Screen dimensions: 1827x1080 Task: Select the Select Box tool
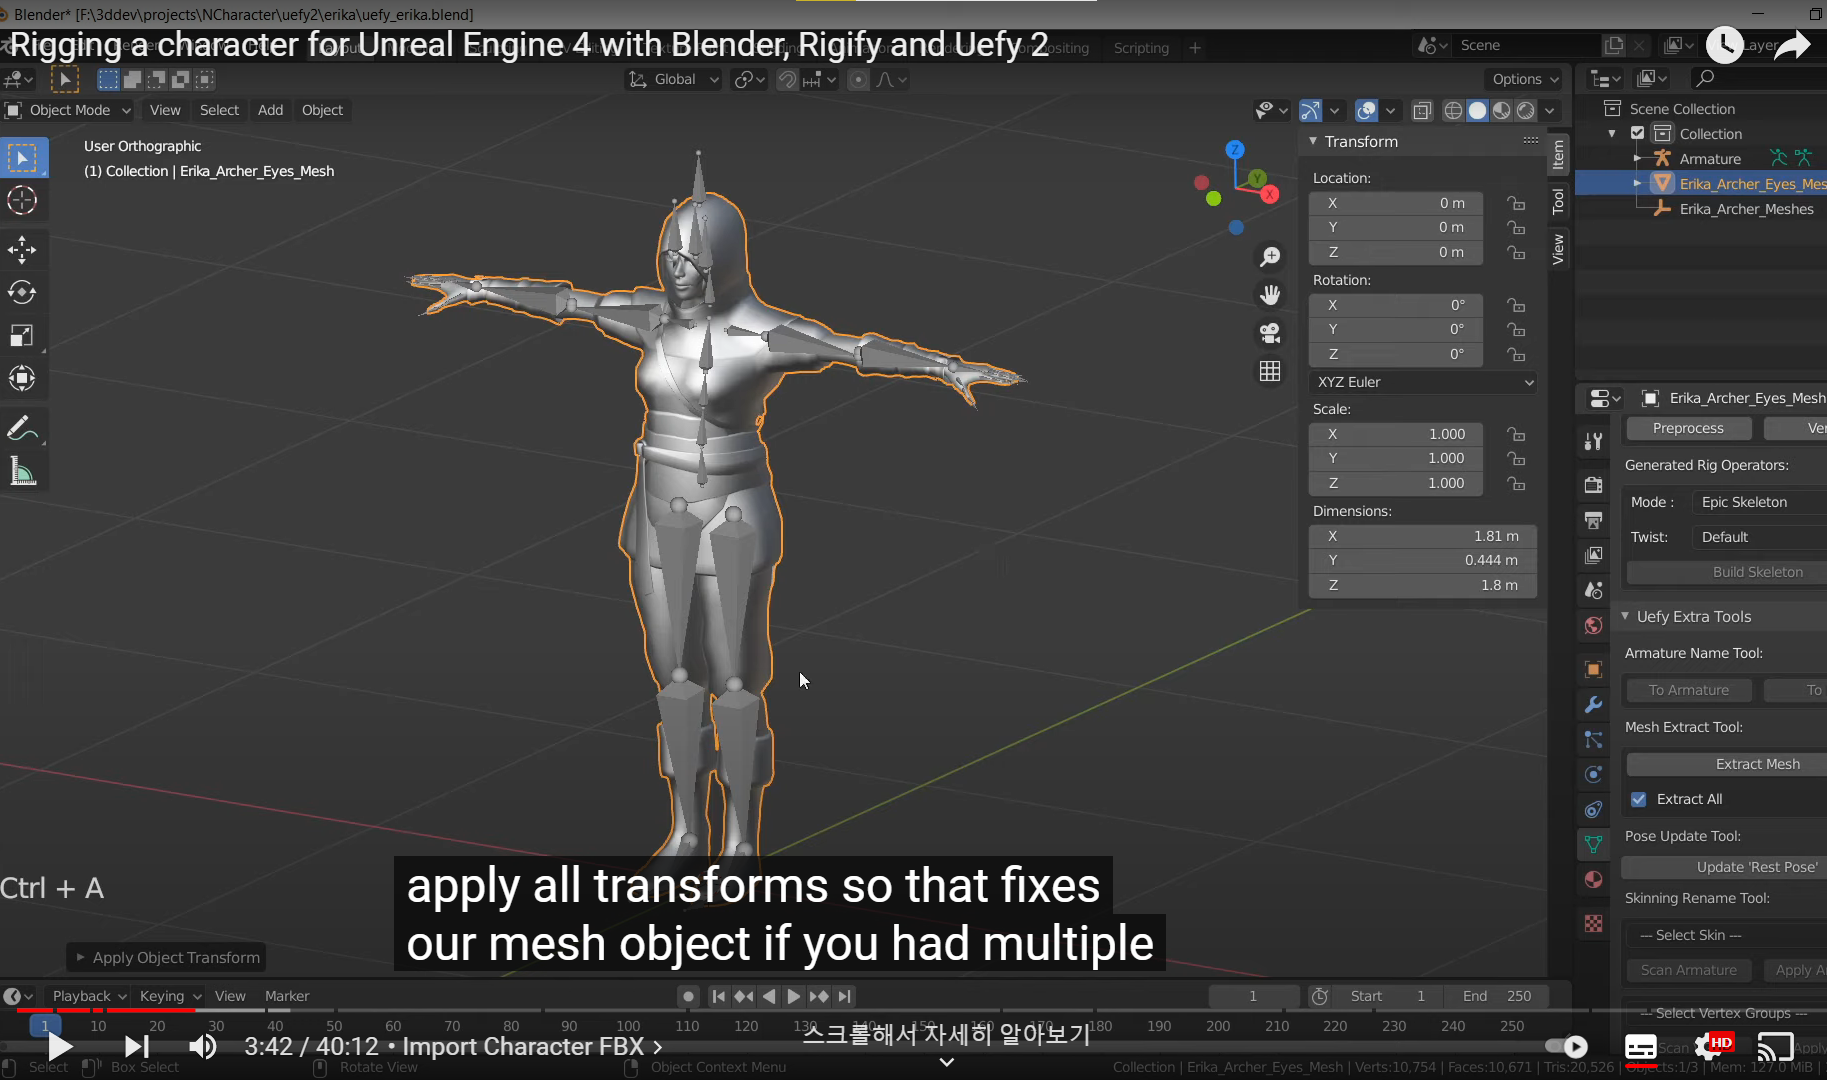coord(22,158)
